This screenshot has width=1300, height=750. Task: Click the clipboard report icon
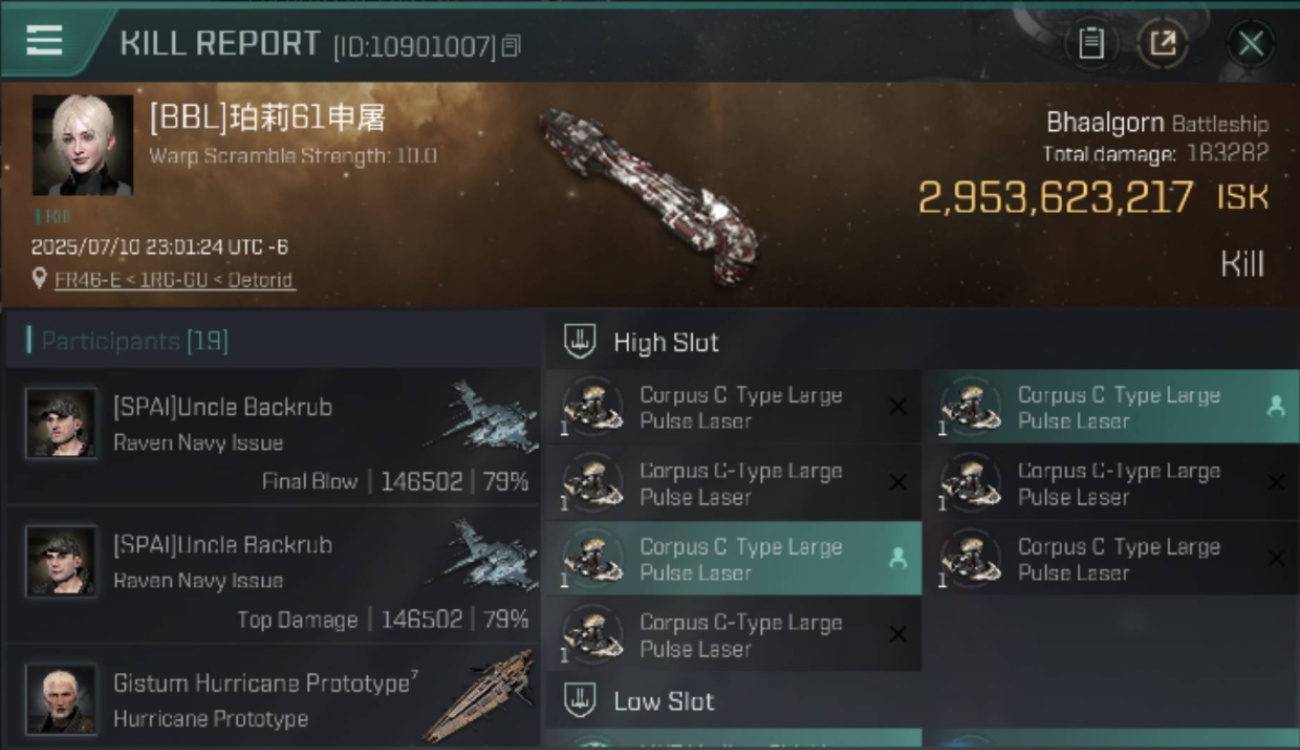click(1091, 43)
